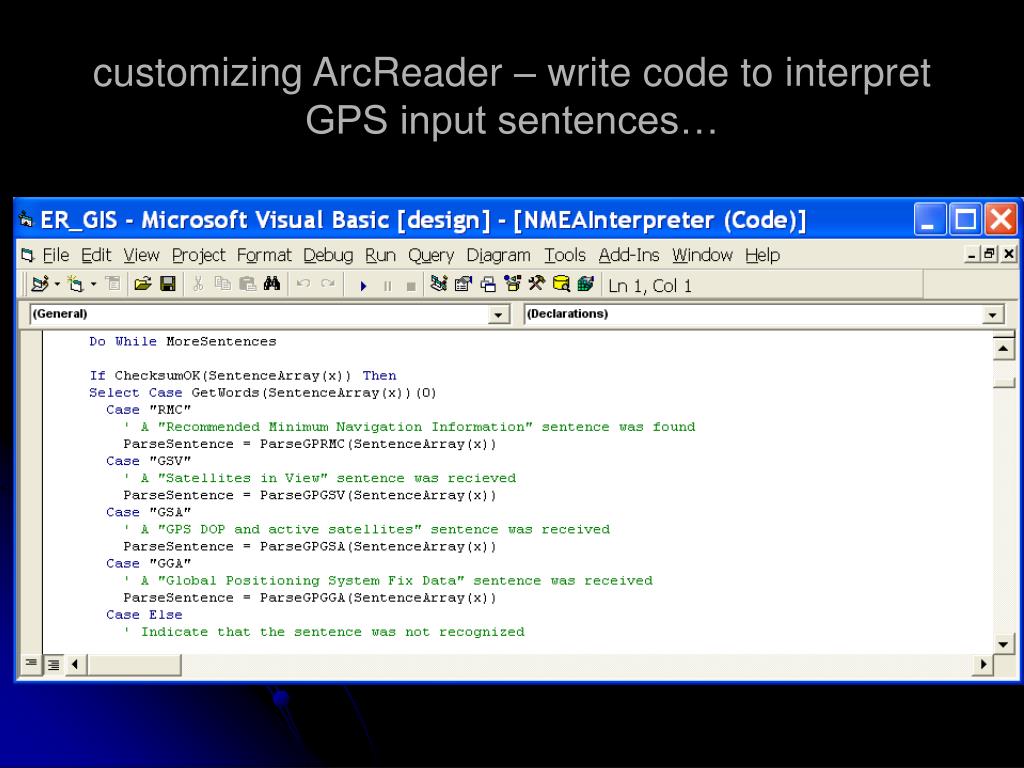Open Find with the binoculars icon

point(272,283)
